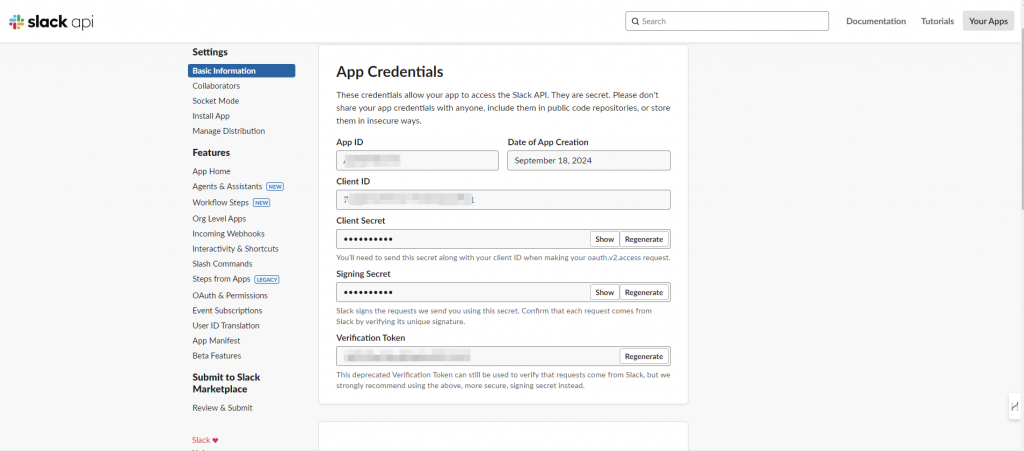
Task: Click the Features section heading
Action: [211, 153]
